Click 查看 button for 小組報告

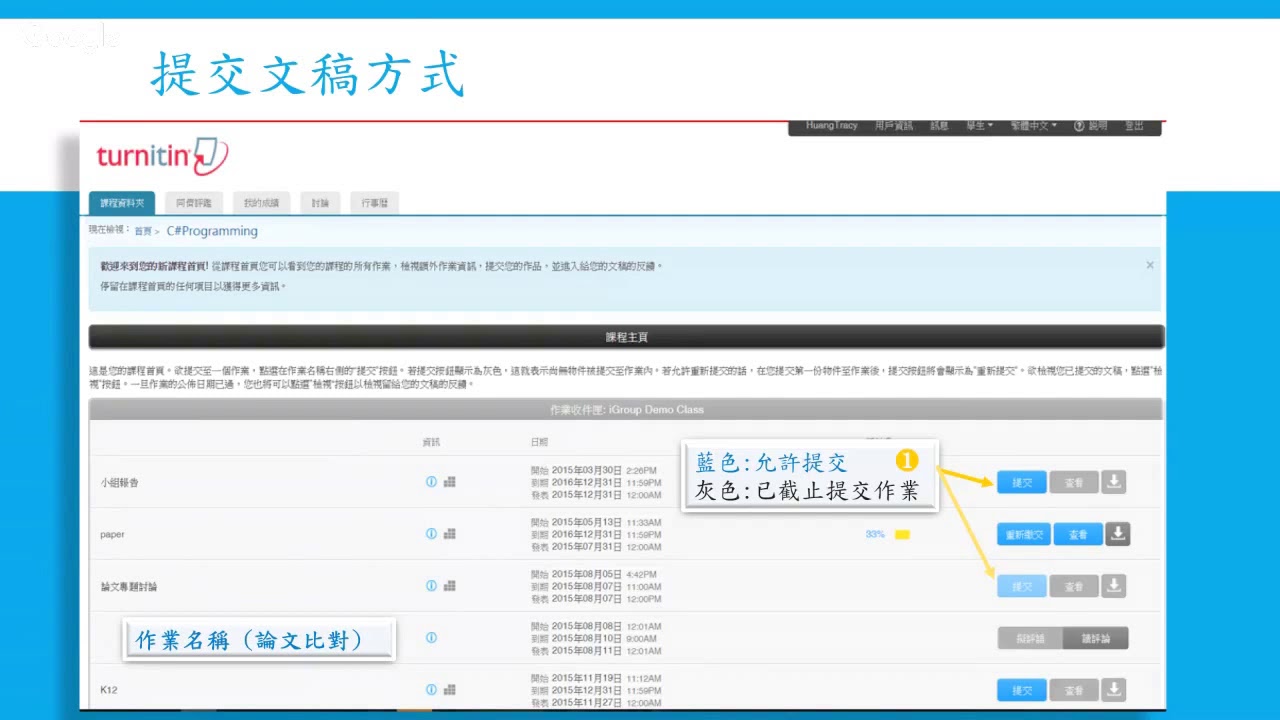[x=1074, y=483]
